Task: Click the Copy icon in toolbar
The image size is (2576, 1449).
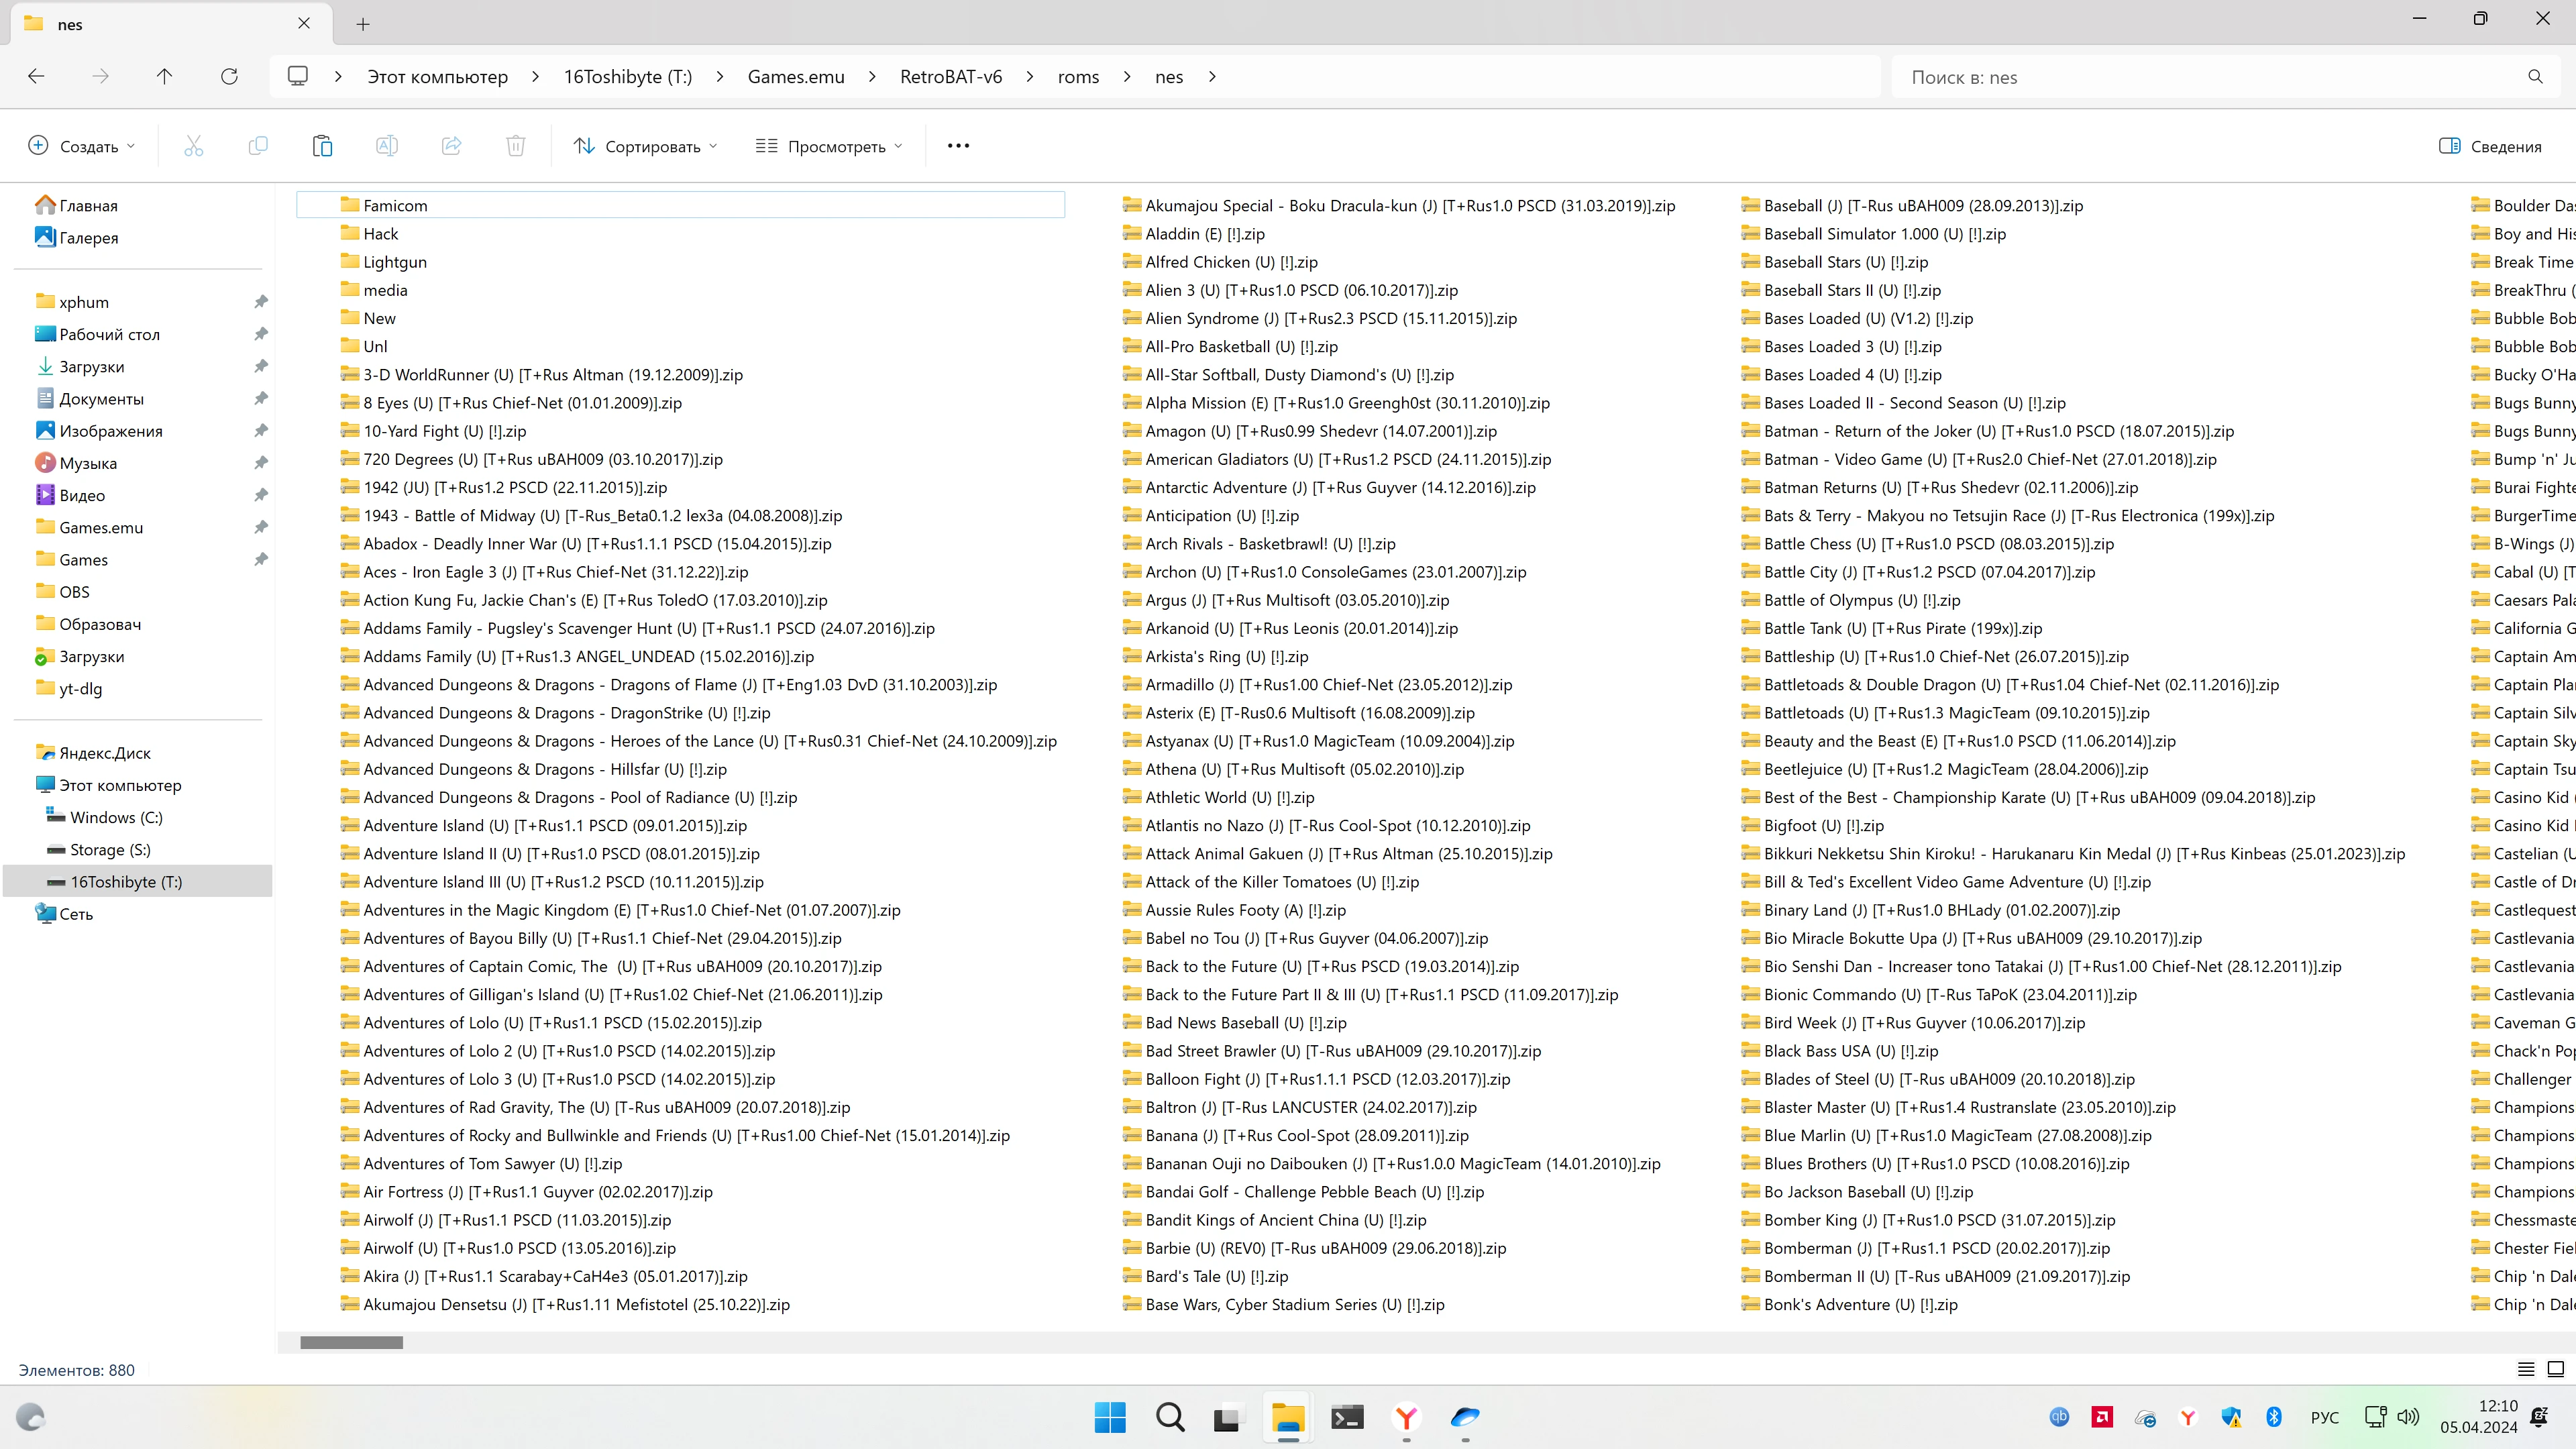Action: 258,146
